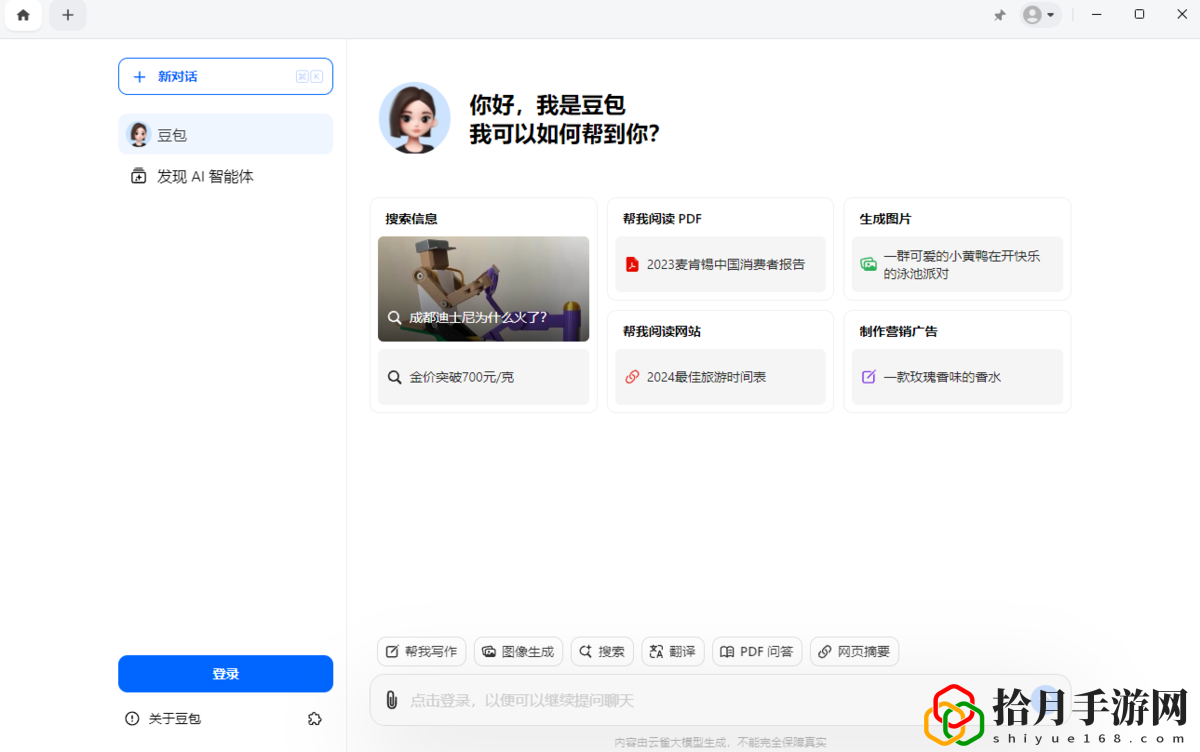1200x752 pixels.
Task: Click the 生成图片 card heading
Action: pos(885,219)
